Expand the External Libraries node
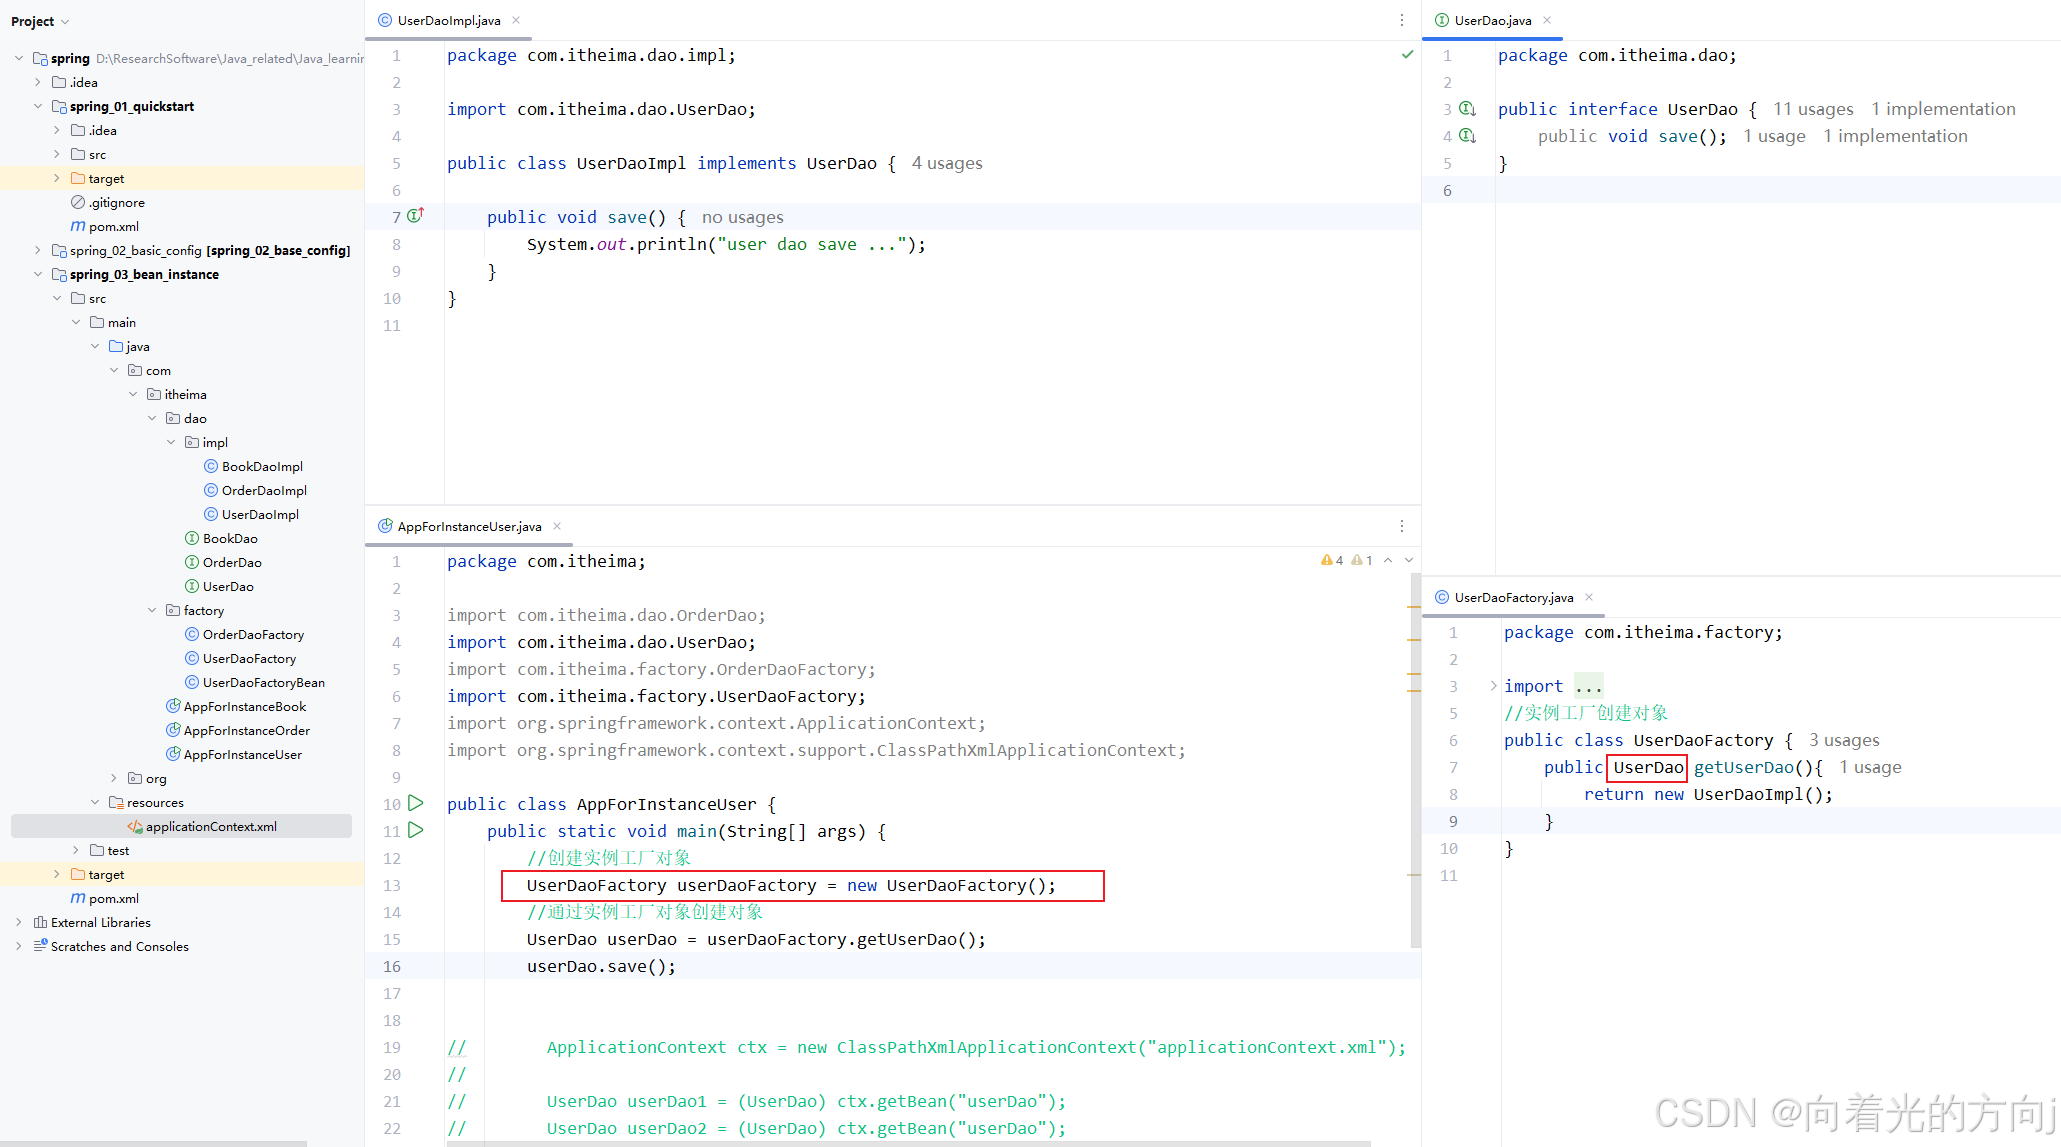The height and width of the screenshot is (1147, 2061). point(19,922)
